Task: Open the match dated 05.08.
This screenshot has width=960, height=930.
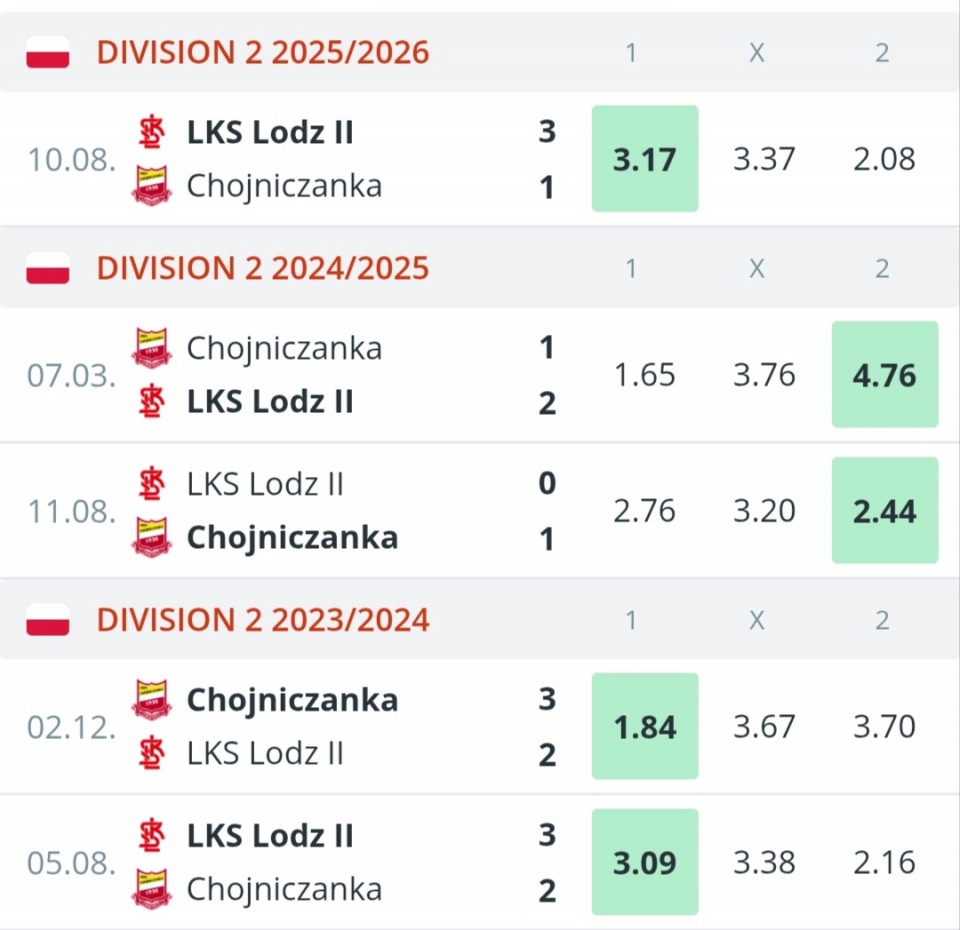Action: pos(70,863)
